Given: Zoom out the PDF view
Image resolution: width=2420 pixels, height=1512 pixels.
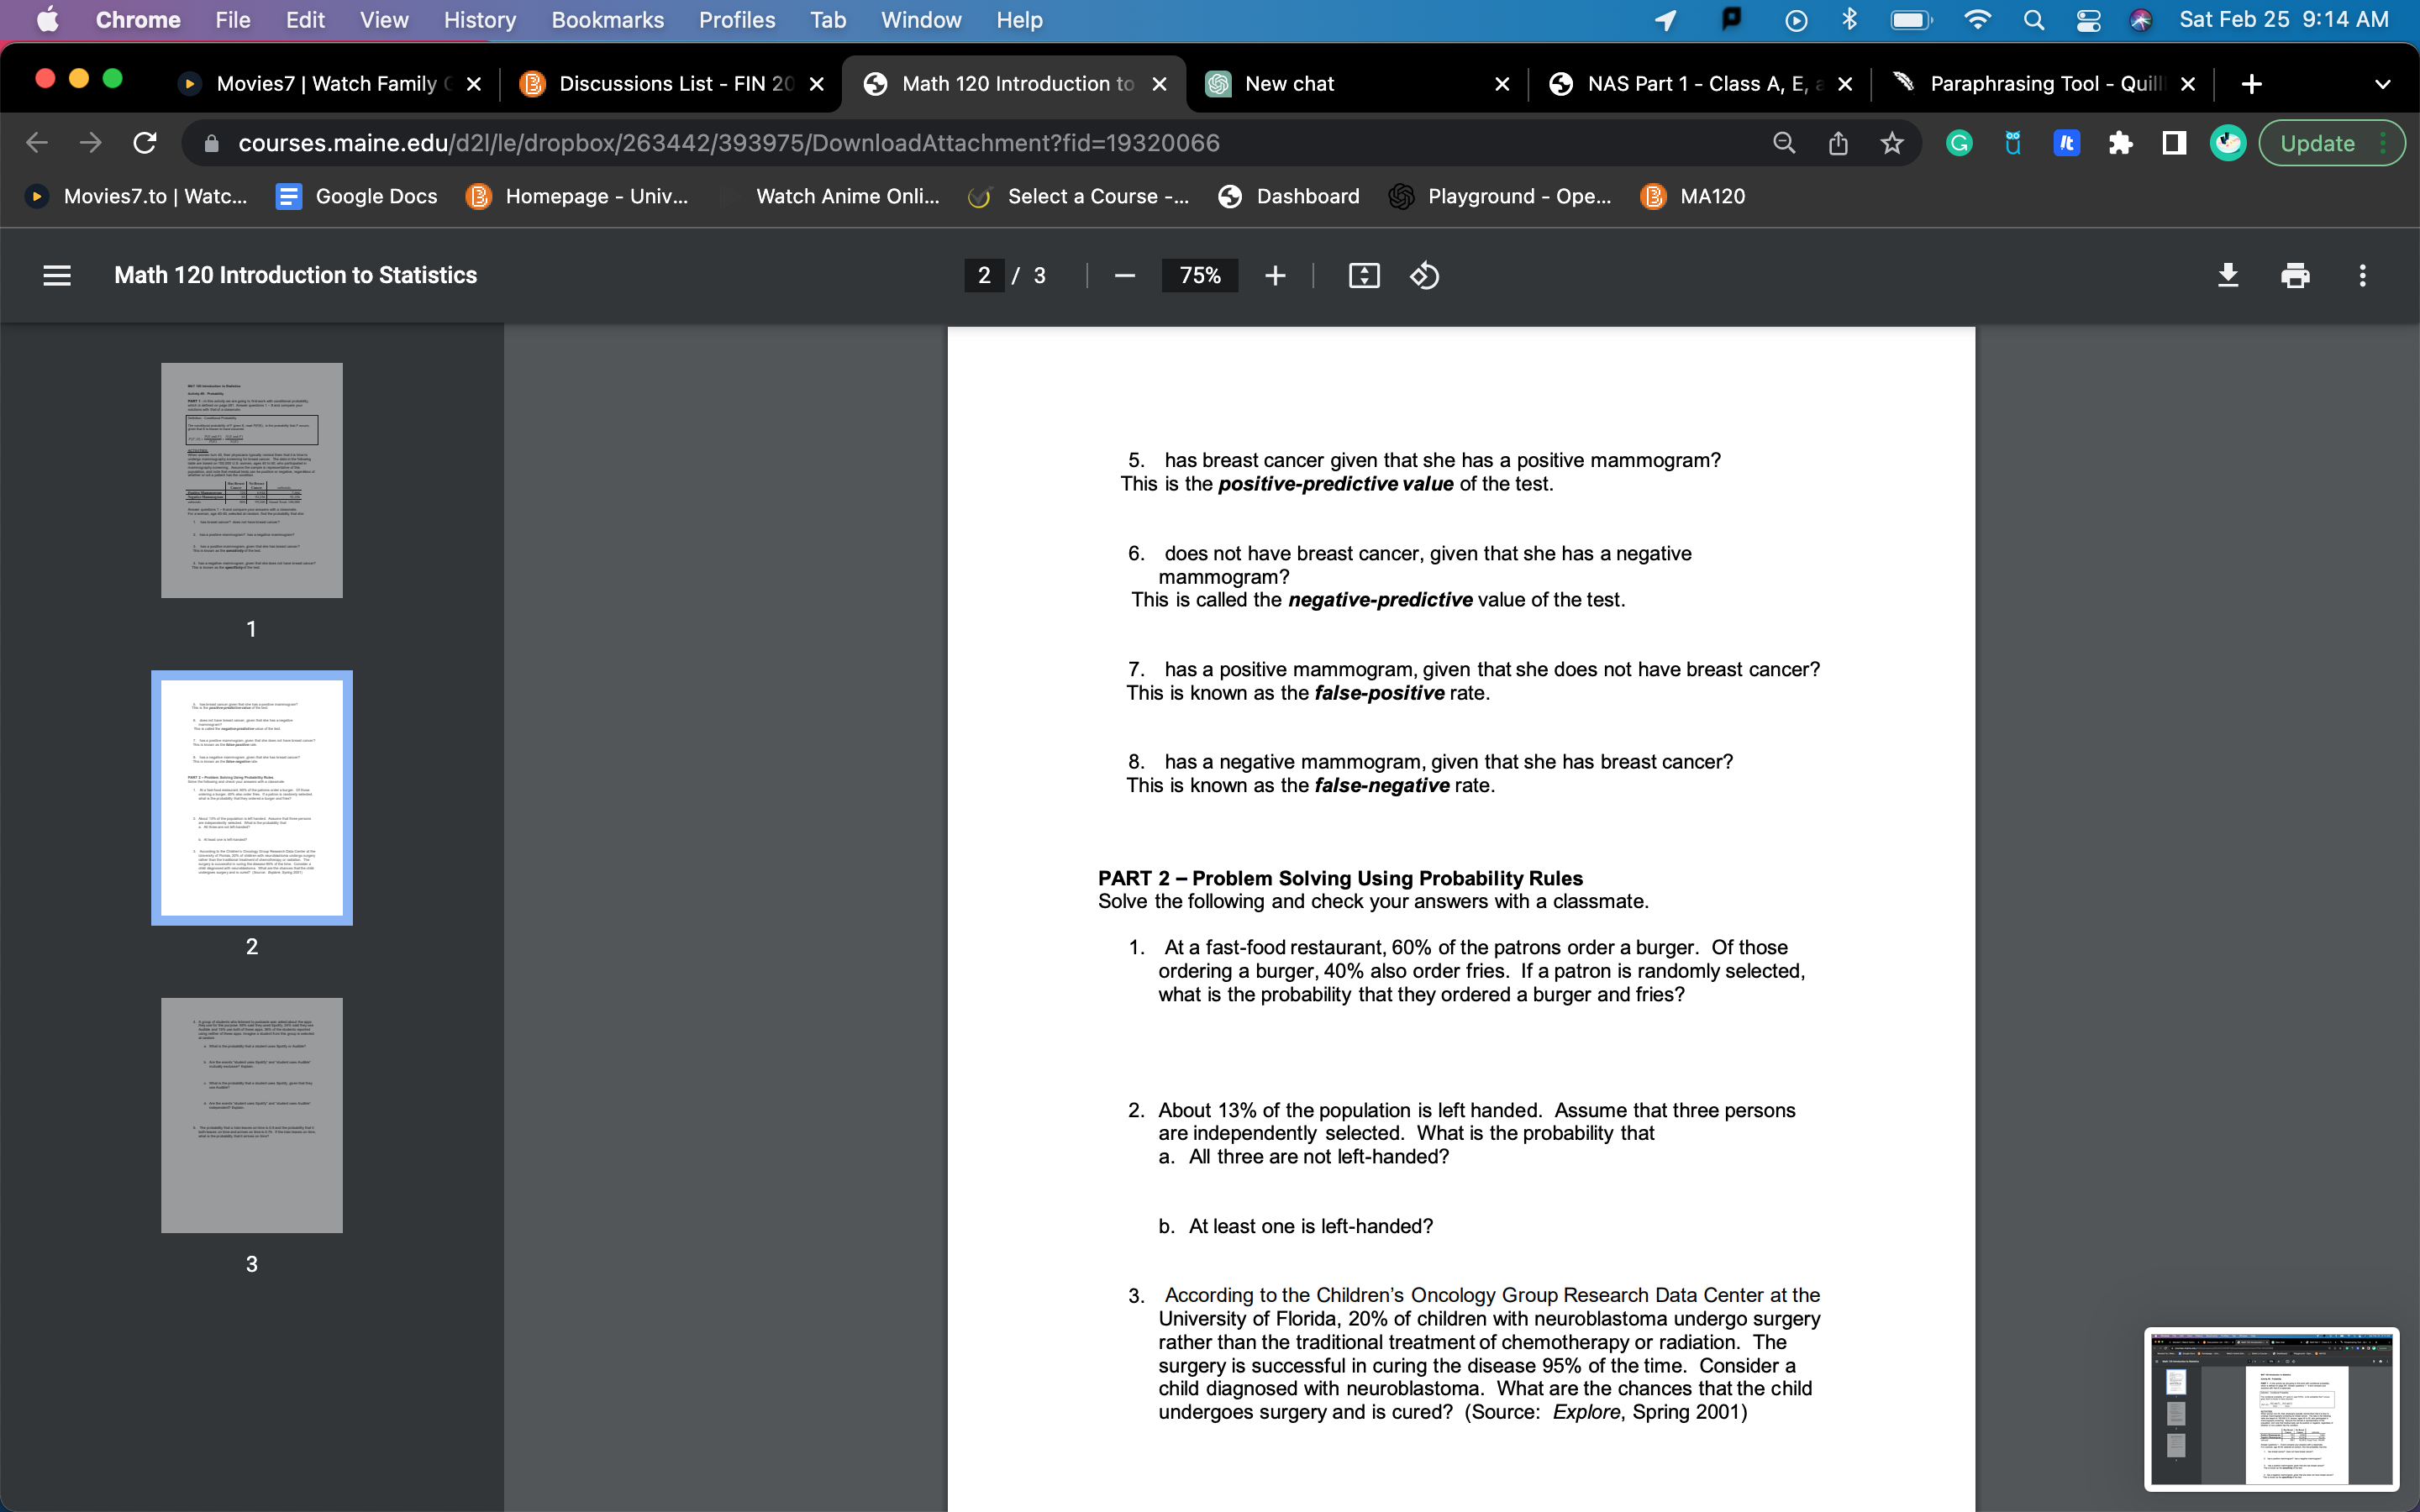Looking at the screenshot, I should click(1124, 275).
